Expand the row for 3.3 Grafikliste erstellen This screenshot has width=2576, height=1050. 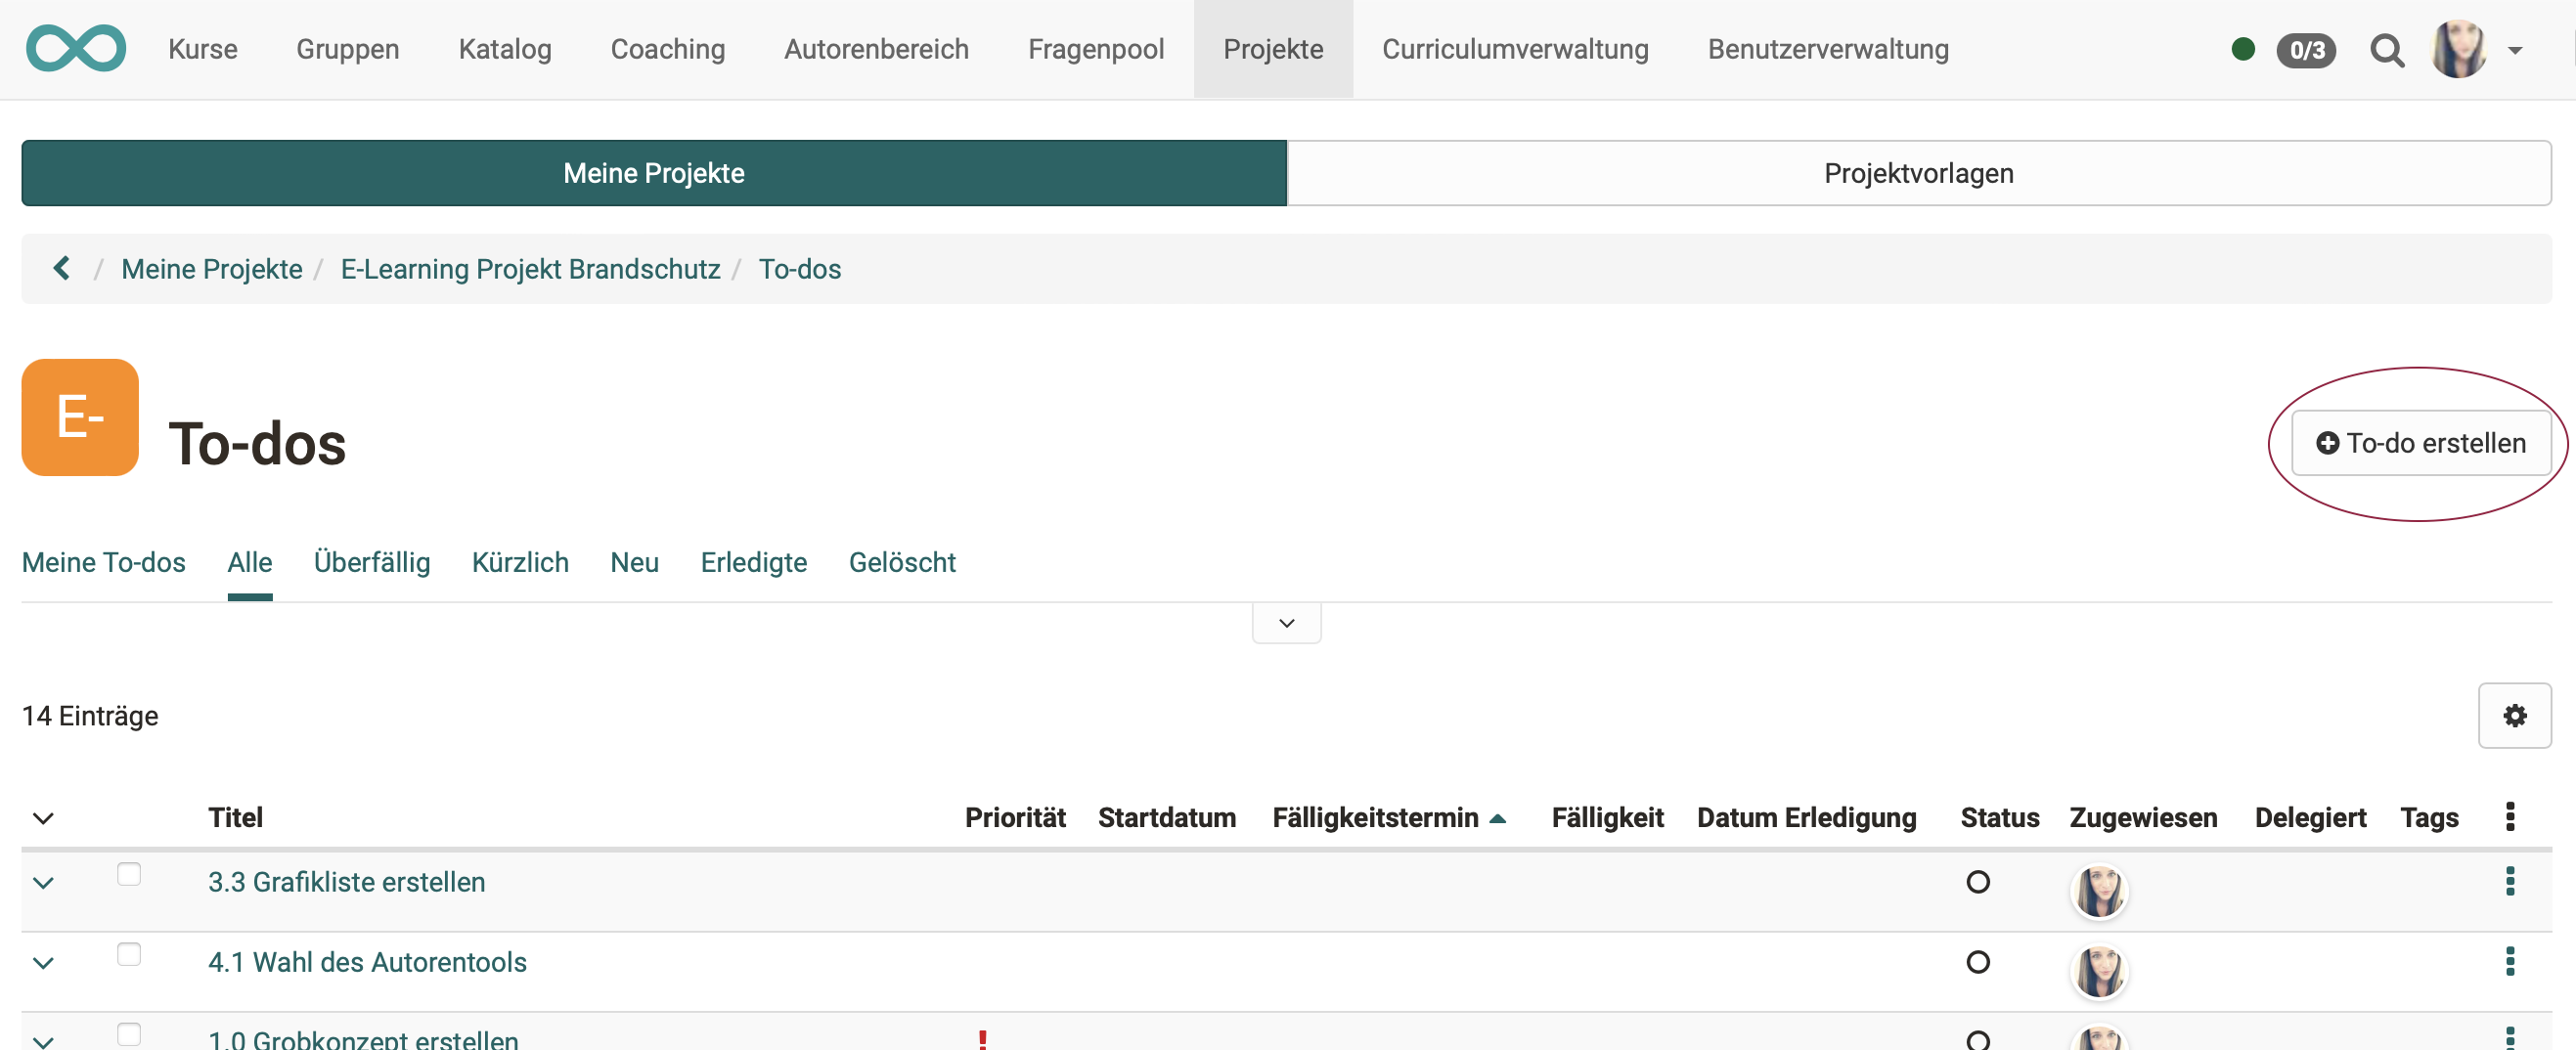pos(42,882)
